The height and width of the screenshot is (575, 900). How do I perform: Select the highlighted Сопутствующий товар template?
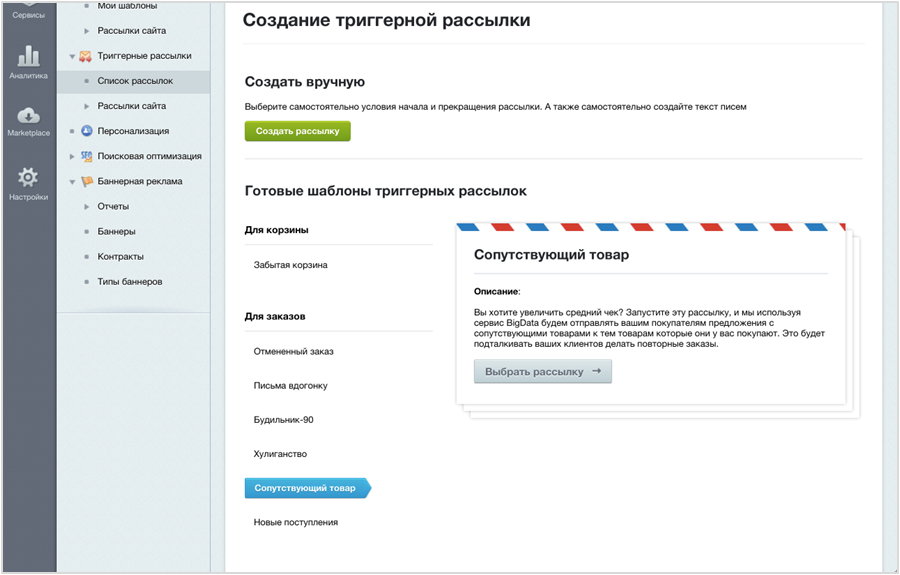tap(308, 488)
